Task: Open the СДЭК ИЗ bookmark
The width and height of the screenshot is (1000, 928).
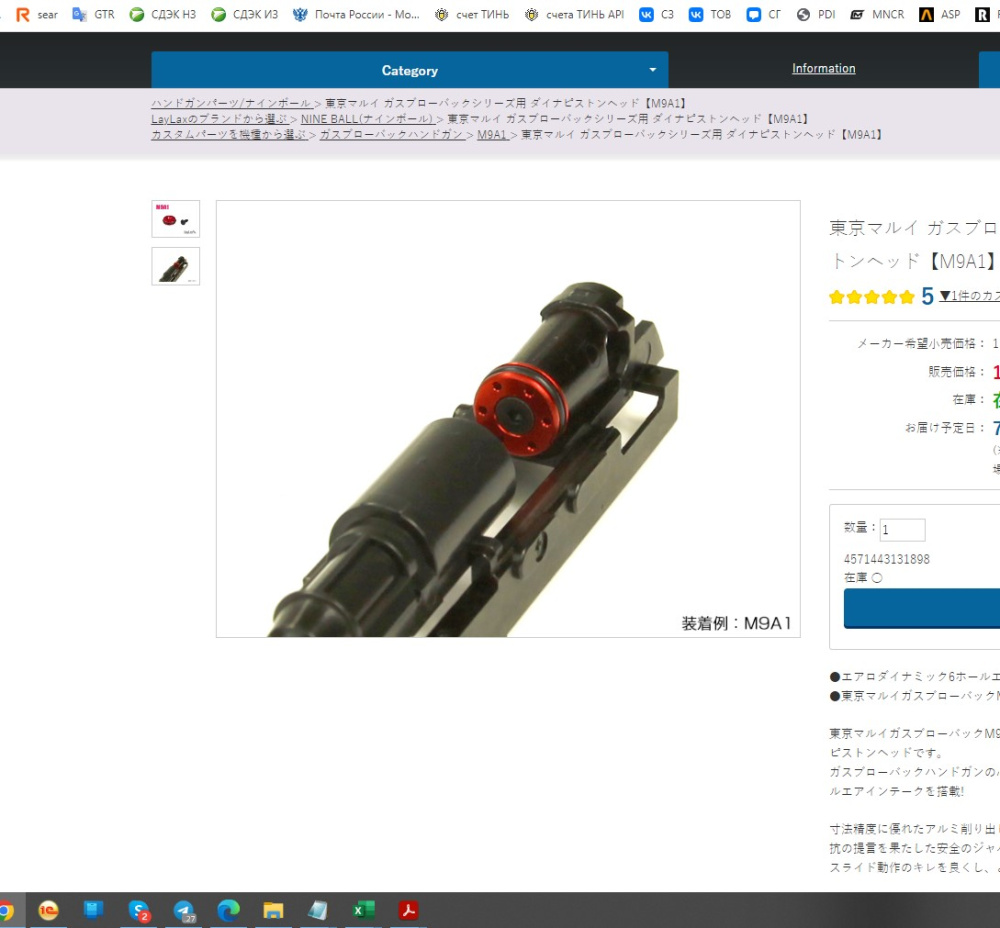Action: click(244, 14)
